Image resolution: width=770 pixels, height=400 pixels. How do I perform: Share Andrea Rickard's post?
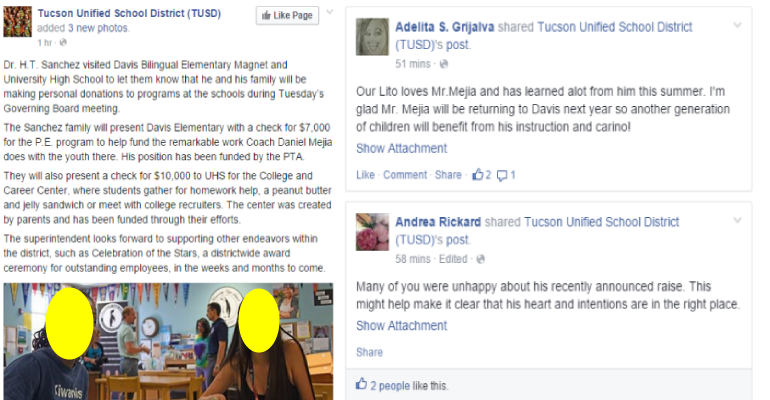pyautogui.click(x=369, y=352)
